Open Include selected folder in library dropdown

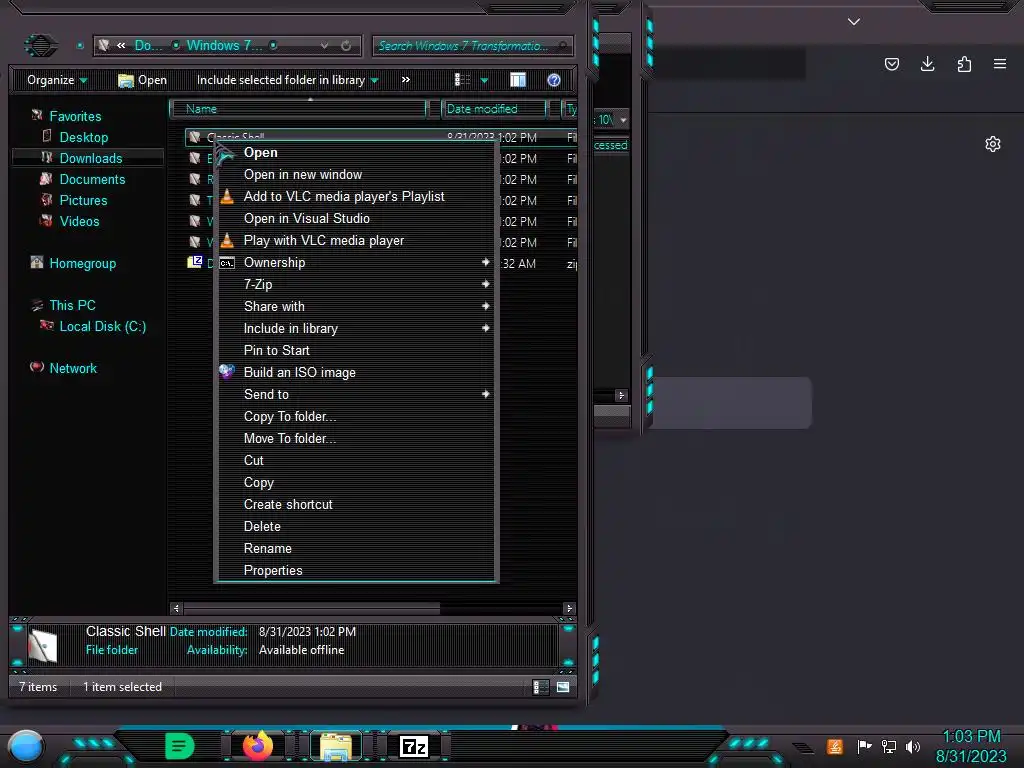coord(287,80)
